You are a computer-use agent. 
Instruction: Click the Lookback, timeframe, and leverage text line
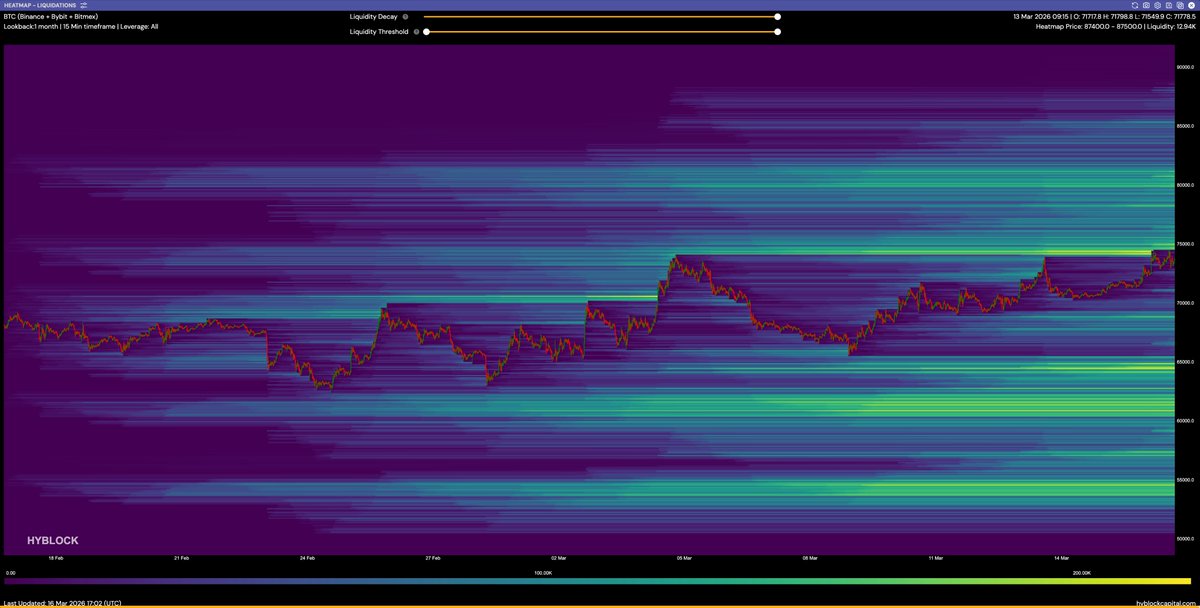tap(80, 27)
